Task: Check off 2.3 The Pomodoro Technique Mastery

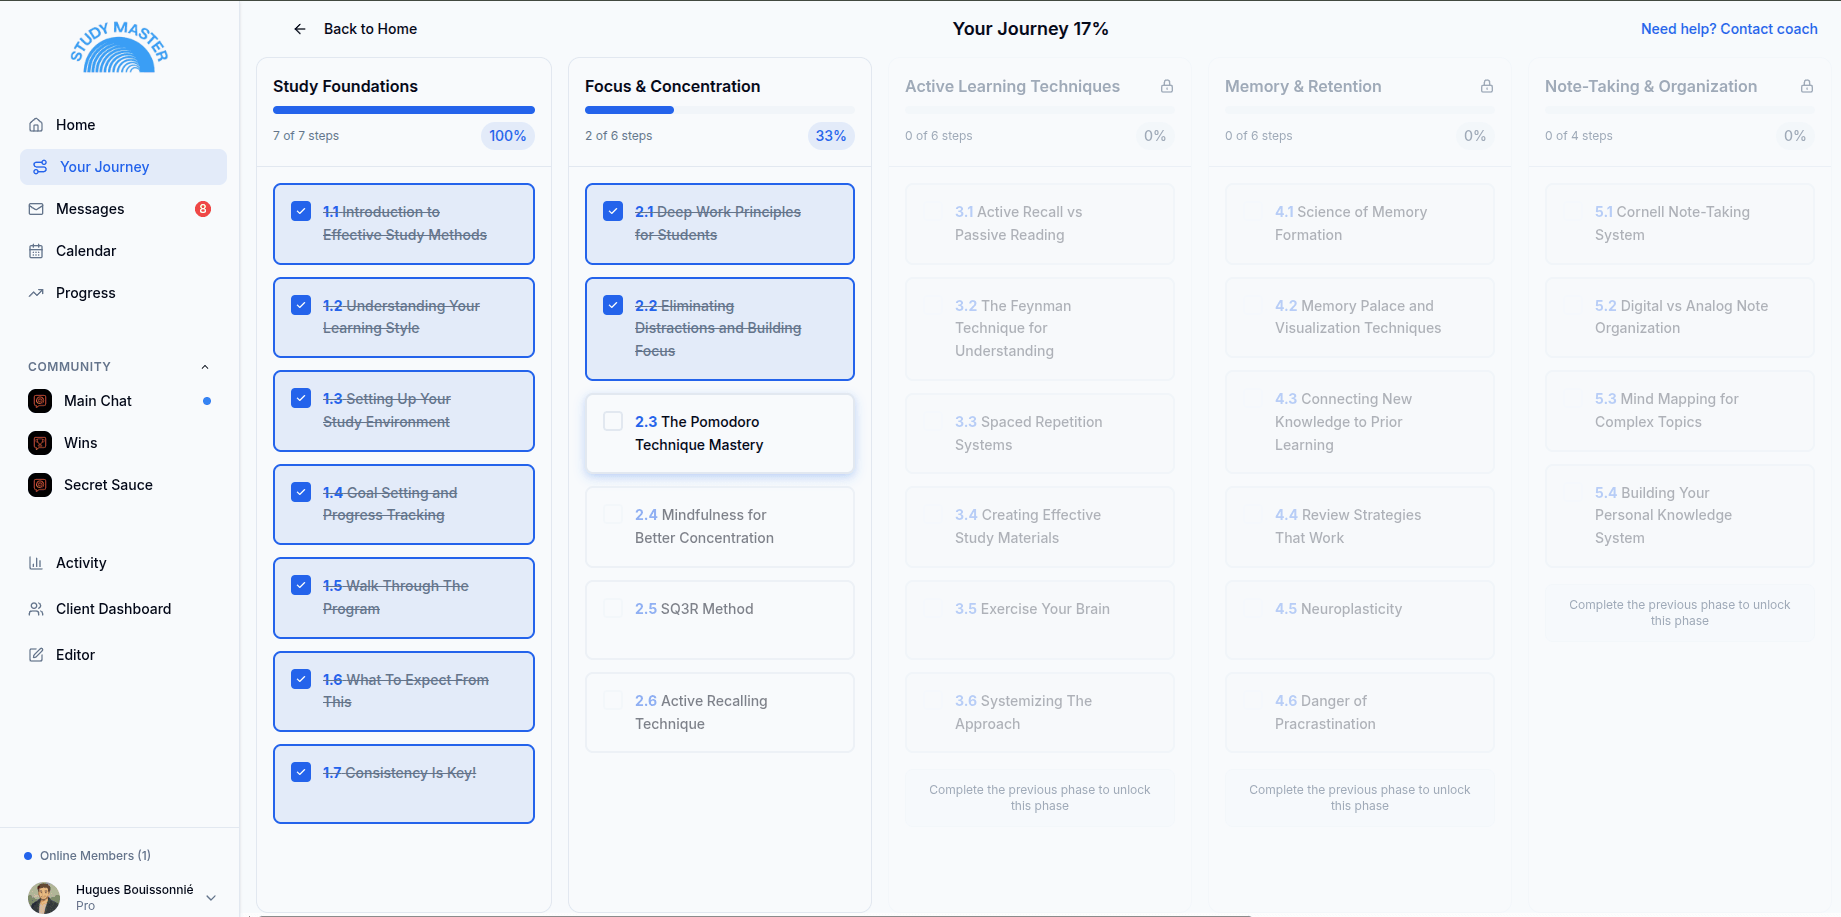Action: click(x=613, y=420)
